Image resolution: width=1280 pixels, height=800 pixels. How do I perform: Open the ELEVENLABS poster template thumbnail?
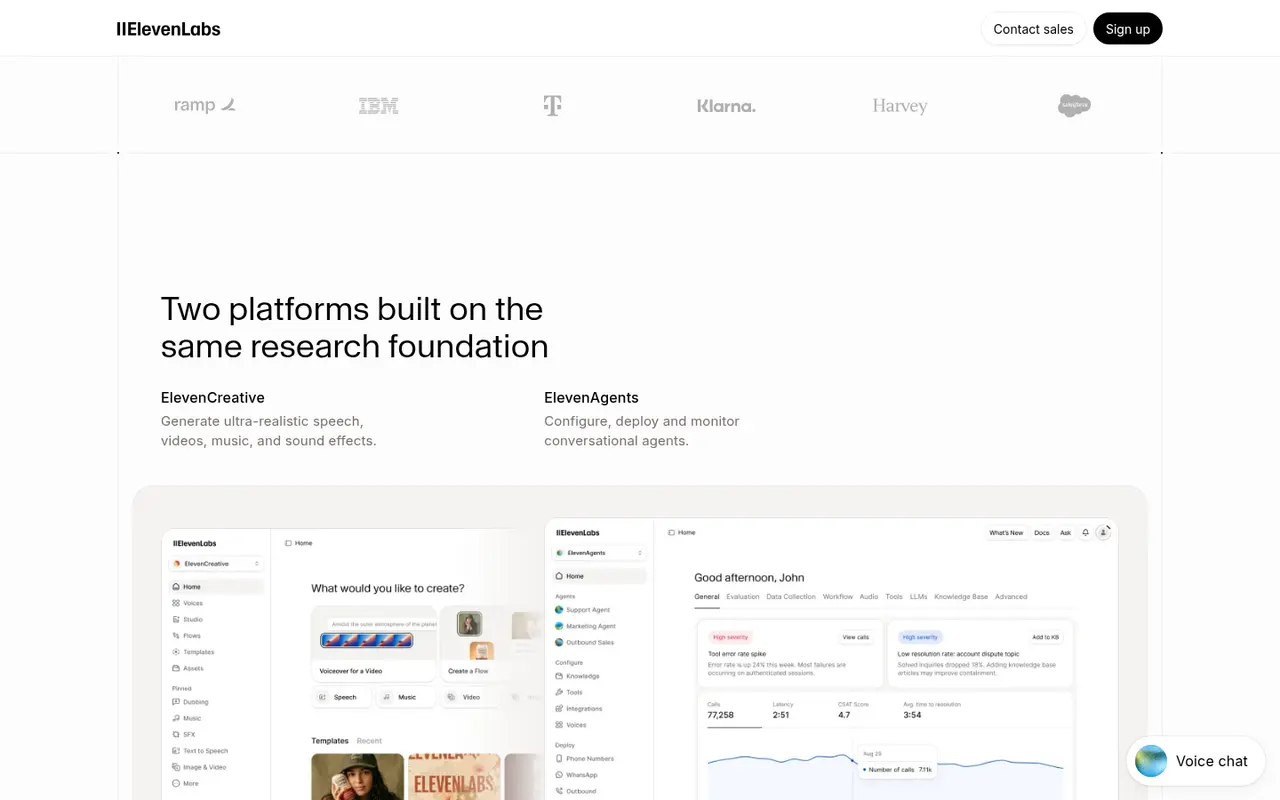coord(454,776)
